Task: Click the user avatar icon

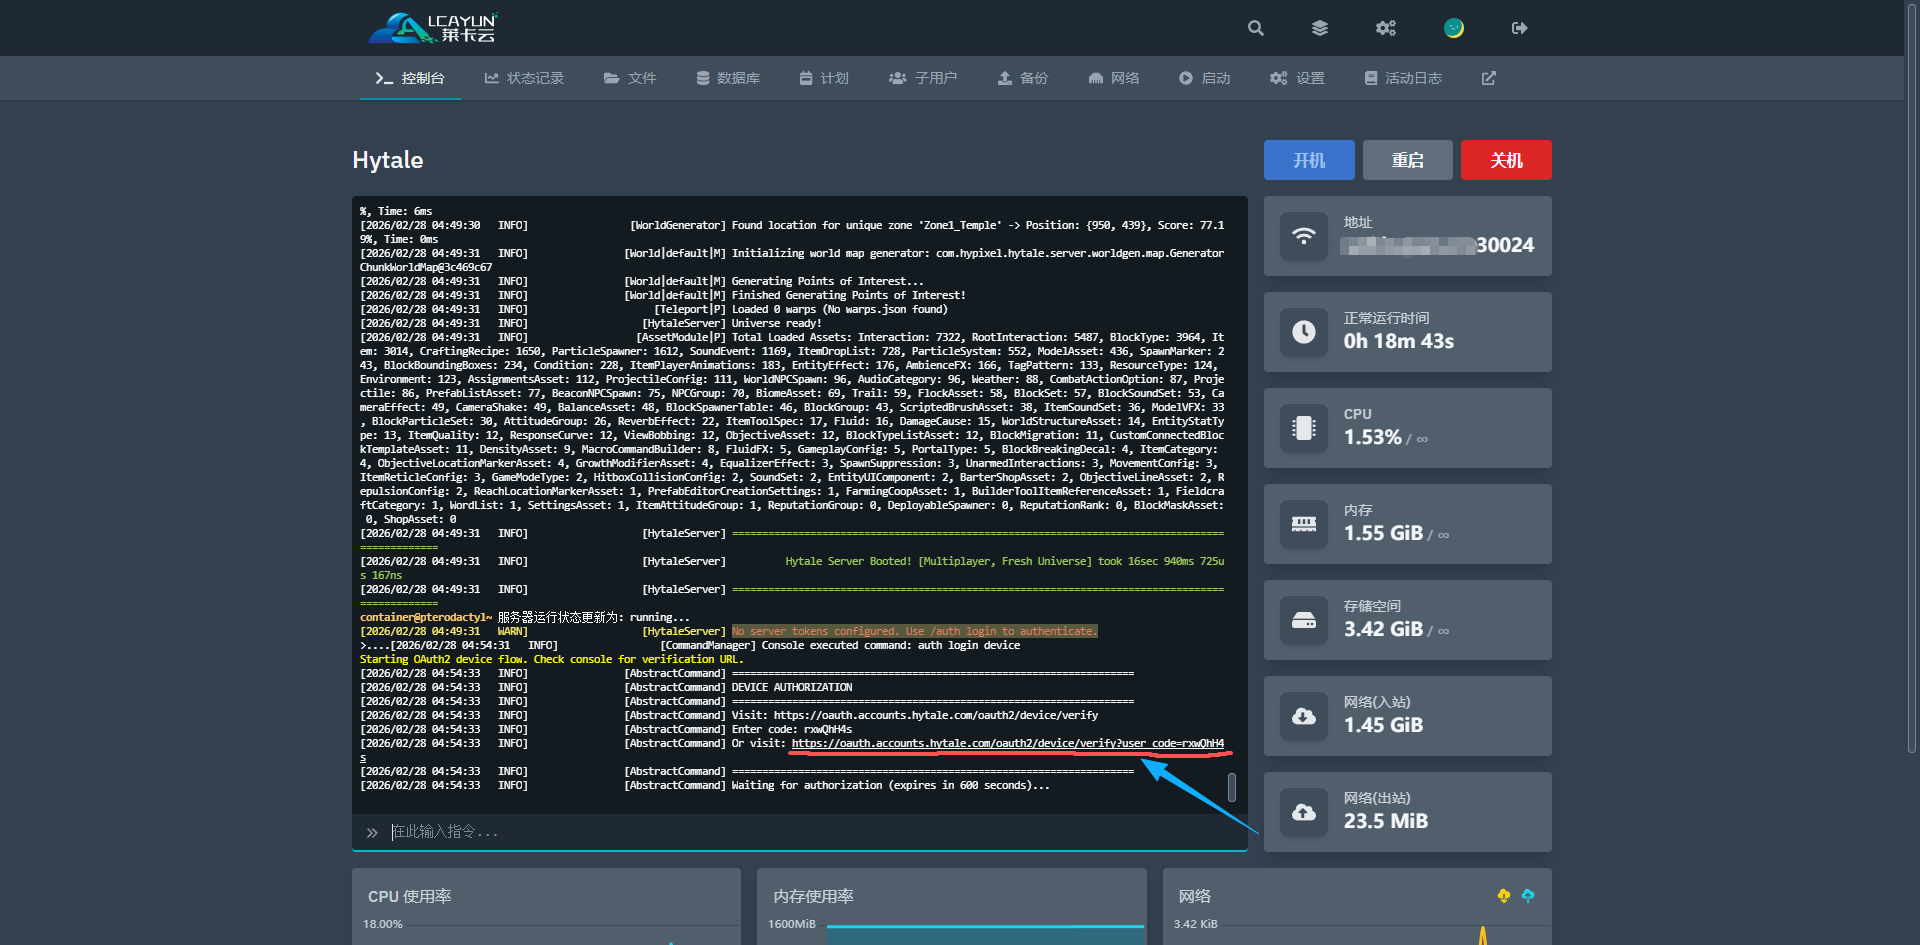Action: pyautogui.click(x=1453, y=28)
